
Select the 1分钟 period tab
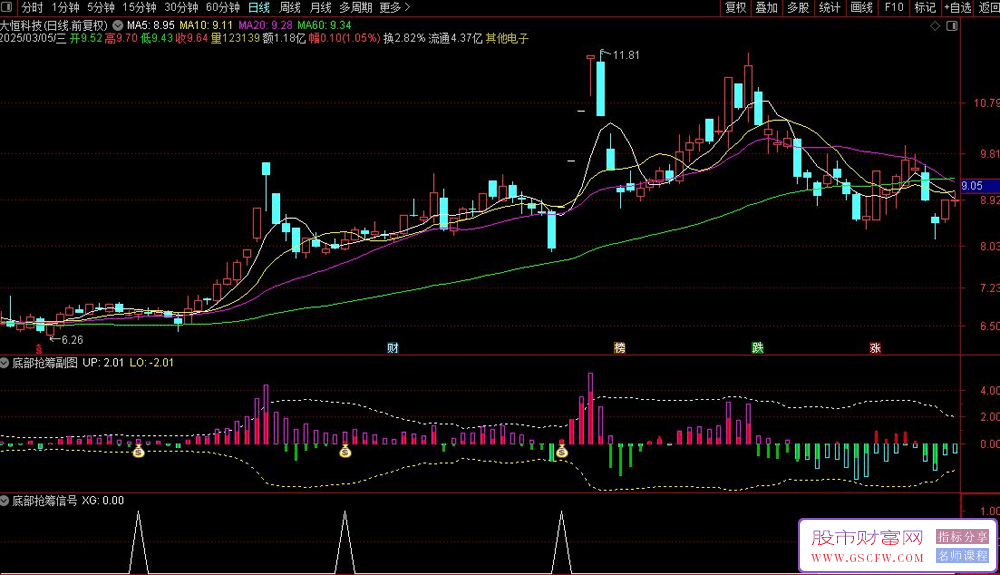tap(65, 8)
